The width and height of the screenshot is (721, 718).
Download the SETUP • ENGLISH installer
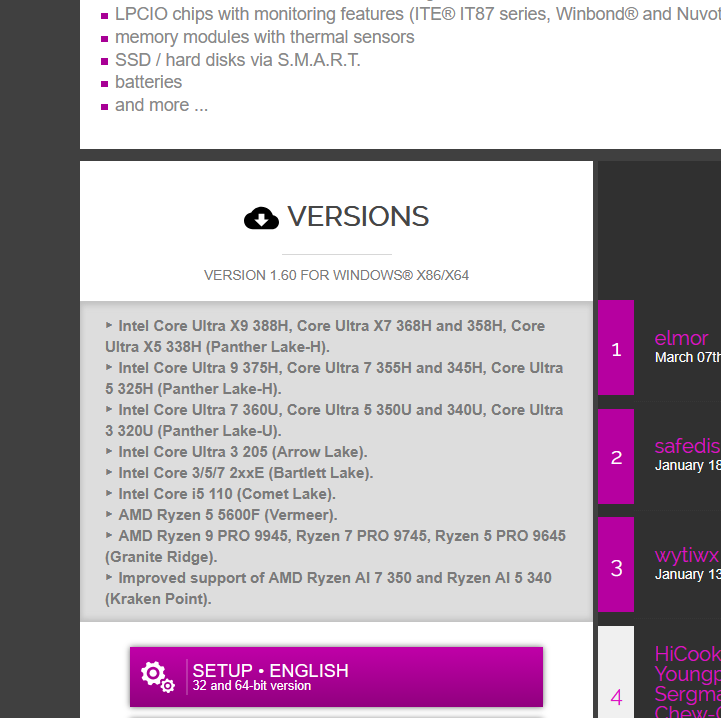pyautogui.click(x=336, y=677)
